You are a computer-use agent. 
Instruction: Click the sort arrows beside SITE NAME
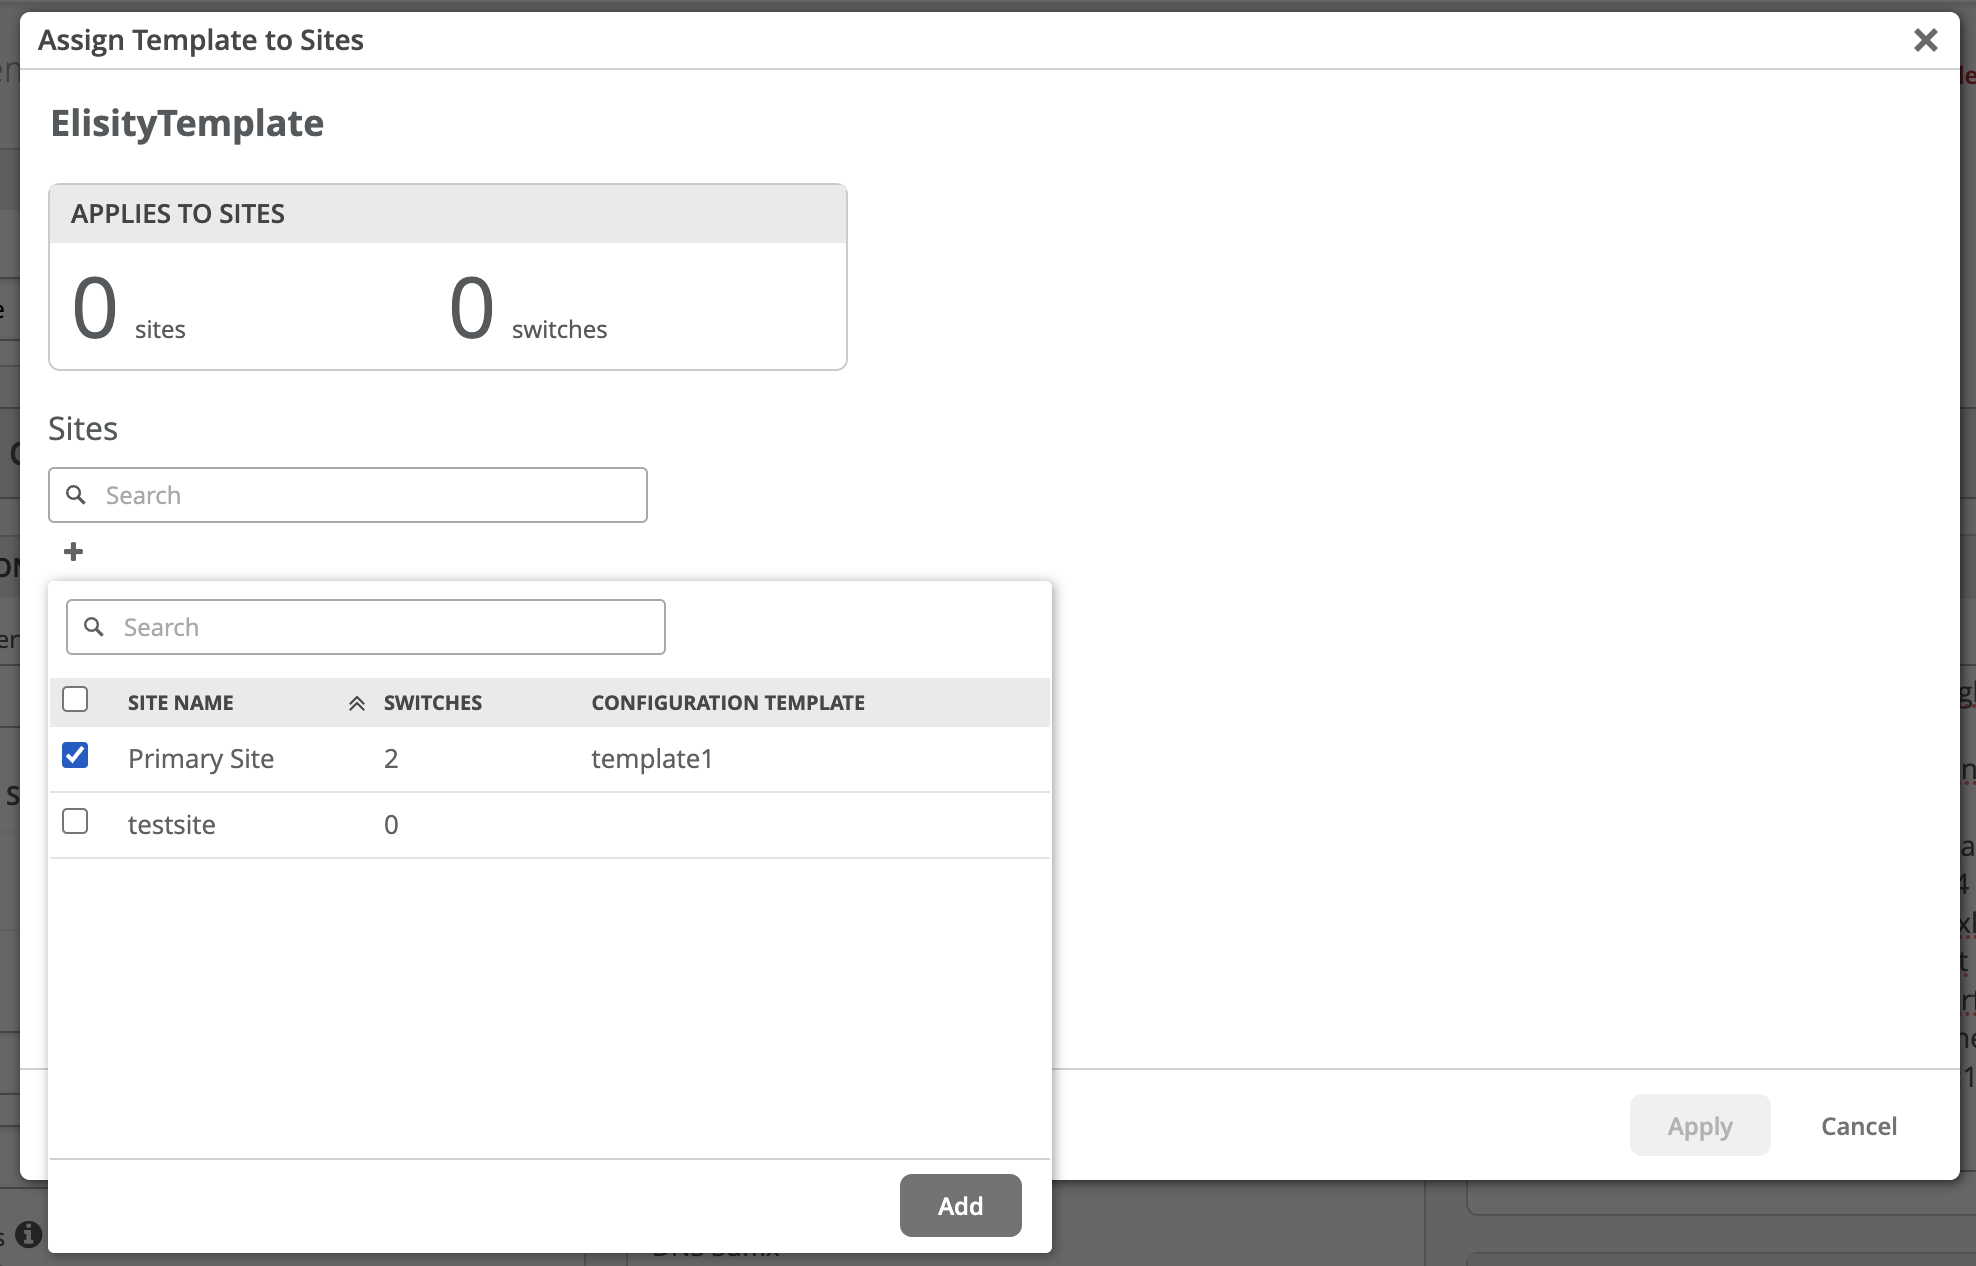(x=356, y=703)
